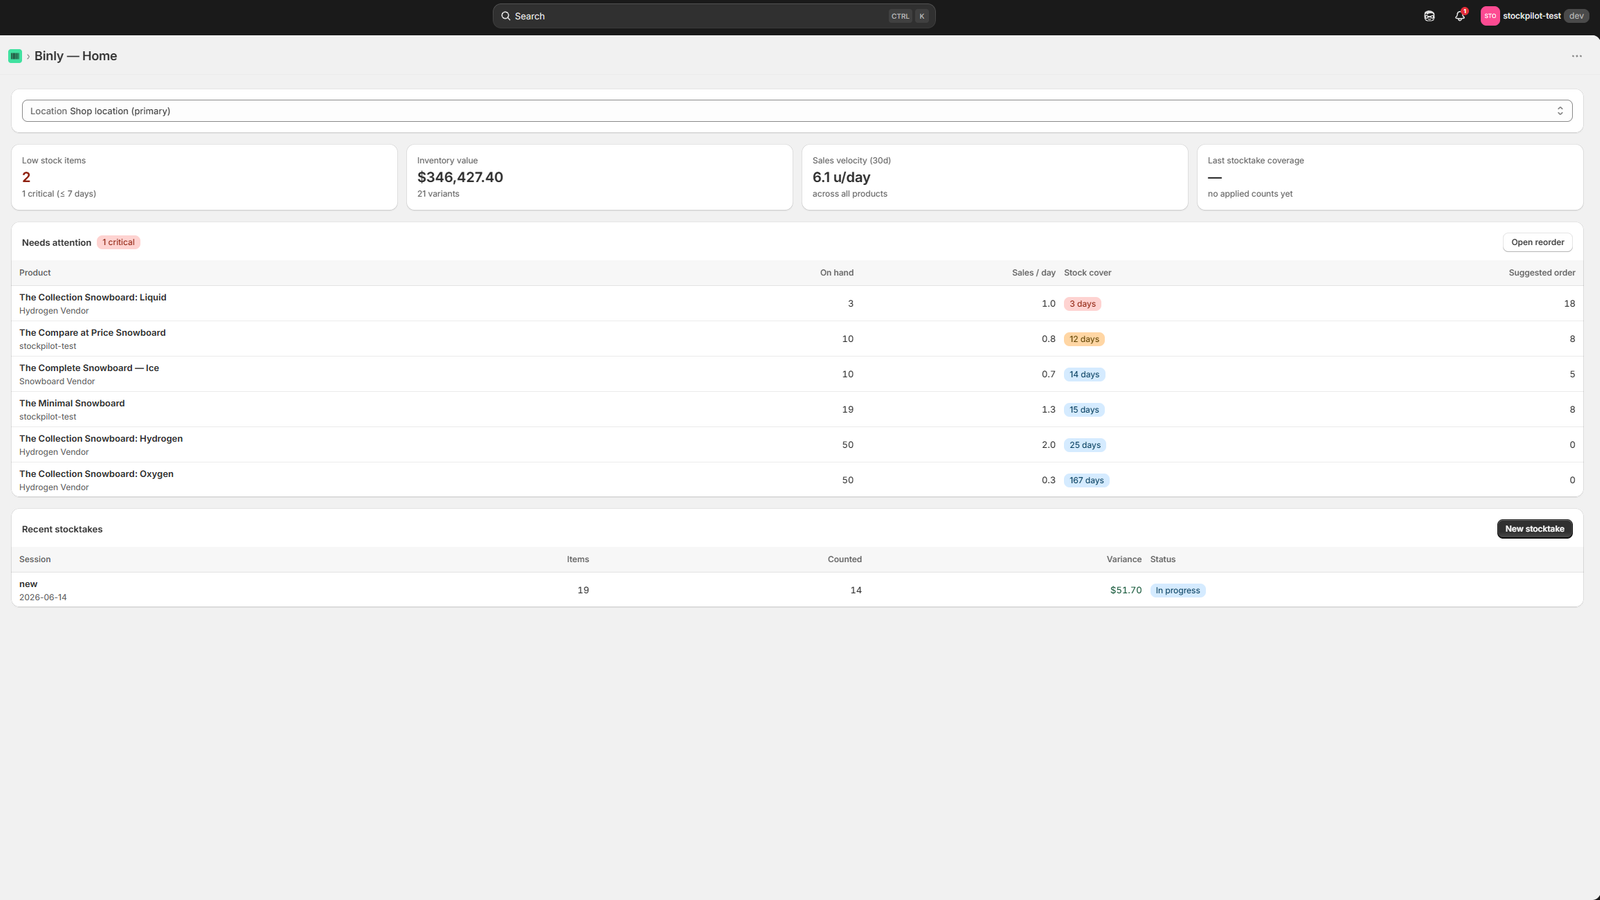Click the 3 days stock cover badge
This screenshot has height=900, width=1600.
click(x=1082, y=304)
